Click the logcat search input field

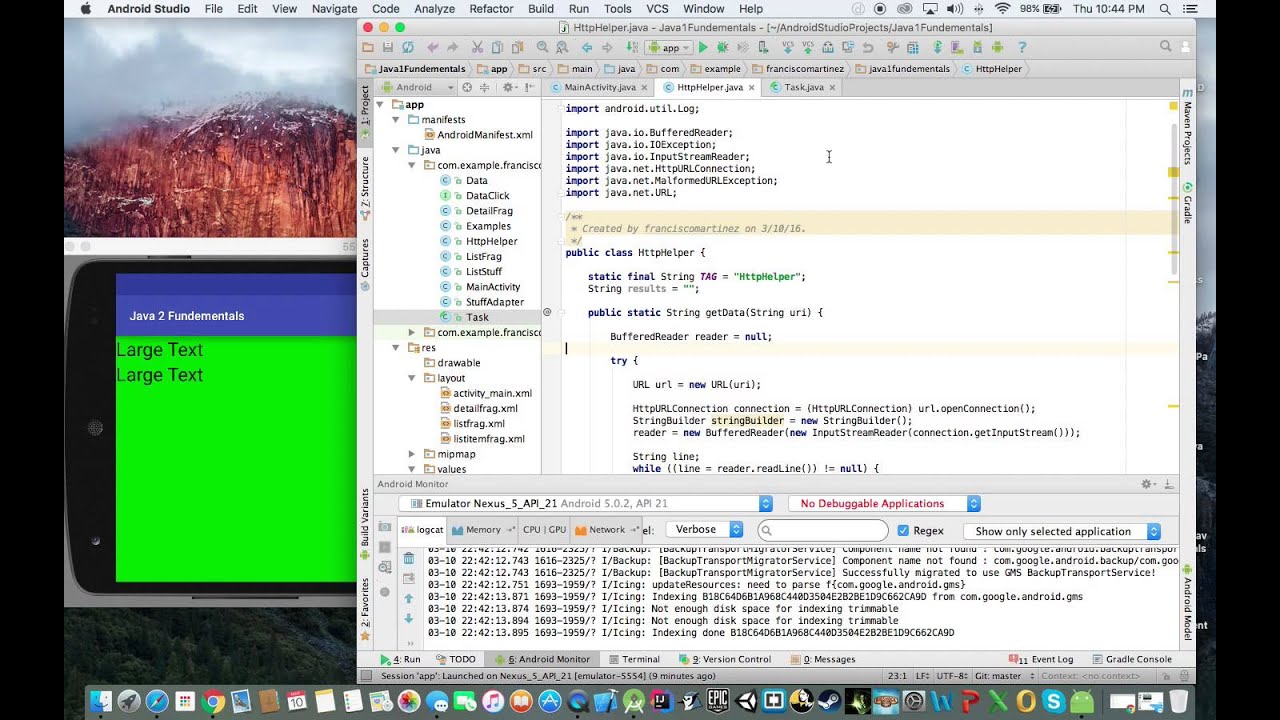823,531
